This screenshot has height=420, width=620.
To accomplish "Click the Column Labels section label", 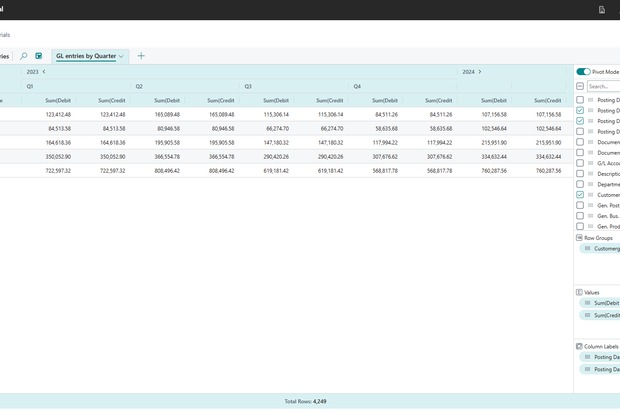I will coord(601,346).
